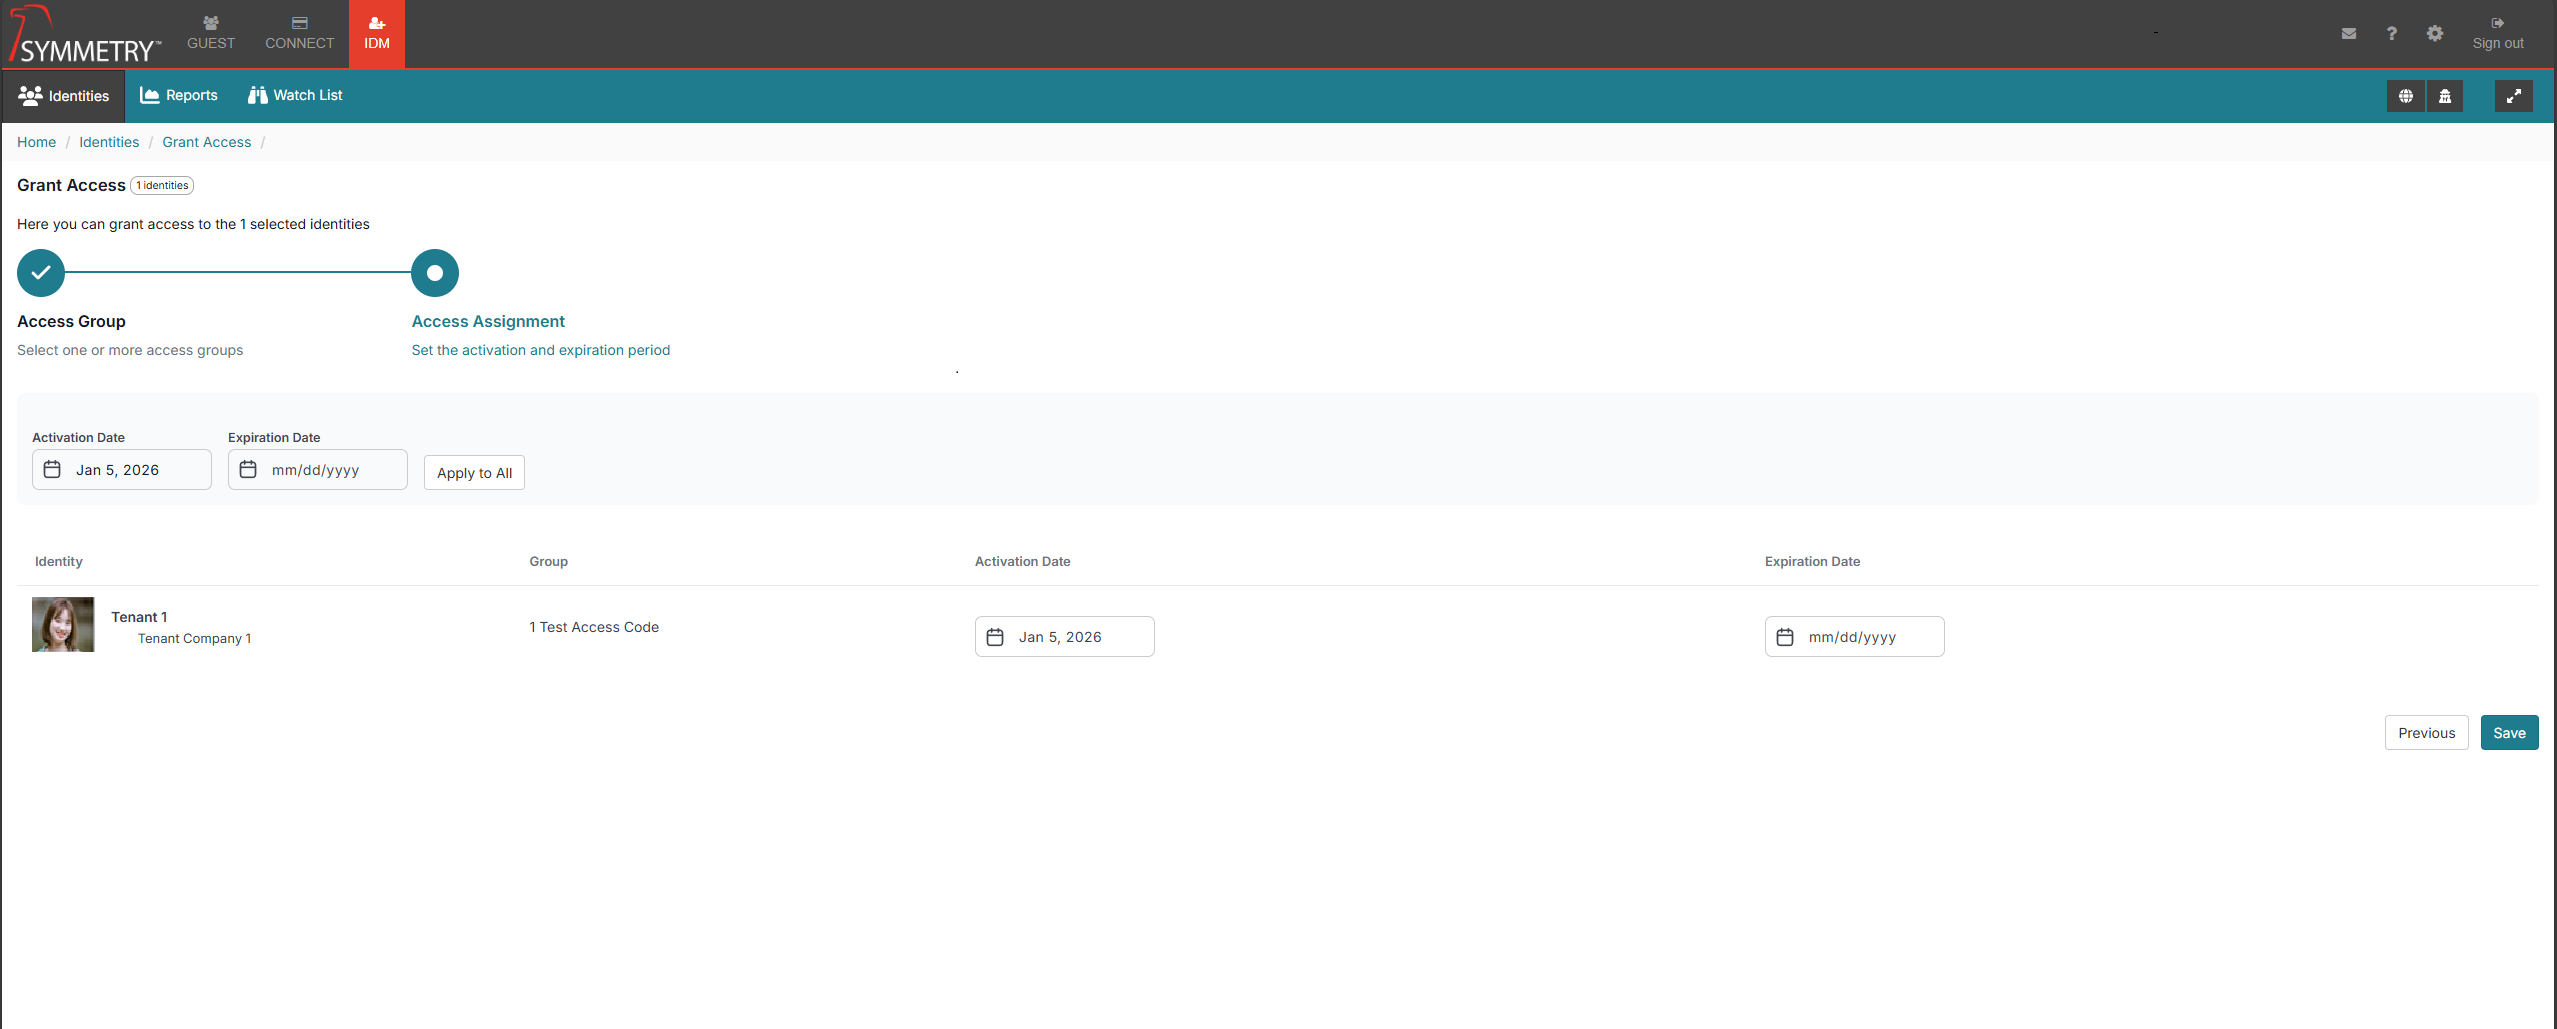Image resolution: width=2557 pixels, height=1029 pixels.
Task: Open the Reports menu item
Action: pyautogui.click(x=179, y=96)
